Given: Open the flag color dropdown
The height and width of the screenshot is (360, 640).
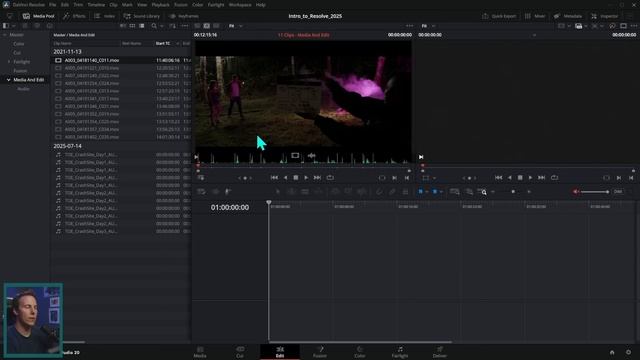Looking at the screenshot, I should 426,192.
